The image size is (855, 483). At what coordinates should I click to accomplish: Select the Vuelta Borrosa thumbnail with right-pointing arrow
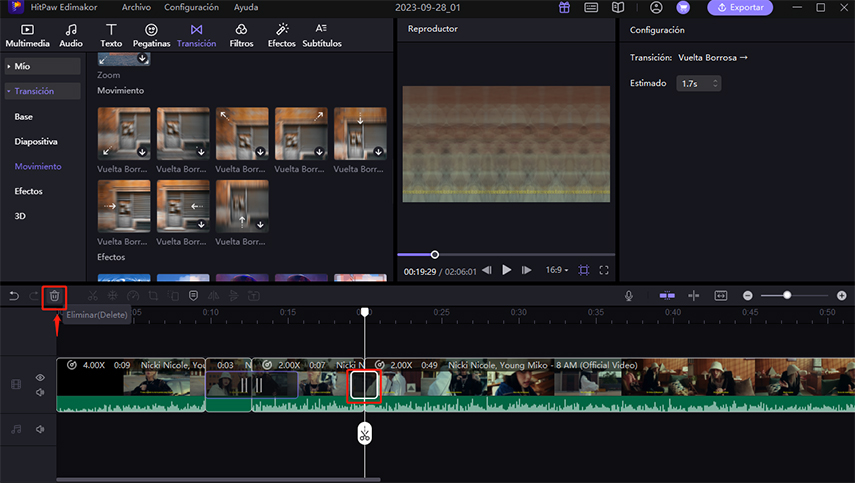click(x=124, y=206)
